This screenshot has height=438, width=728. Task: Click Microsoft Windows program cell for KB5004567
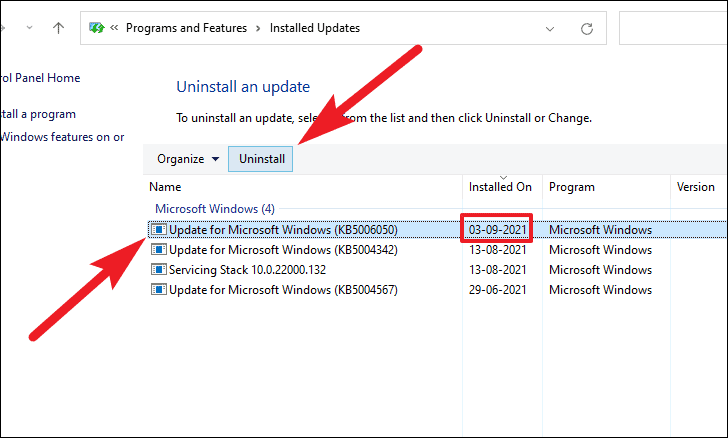point(600,290)
